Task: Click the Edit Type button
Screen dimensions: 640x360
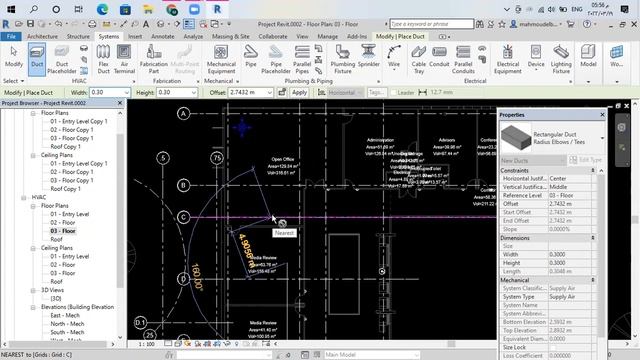Action: click(x=585, y=160)
